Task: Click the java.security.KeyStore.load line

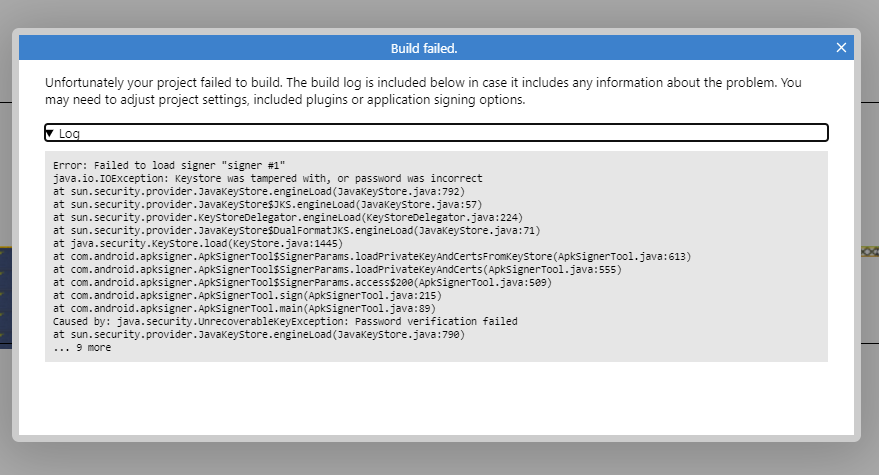Action: 198,243
